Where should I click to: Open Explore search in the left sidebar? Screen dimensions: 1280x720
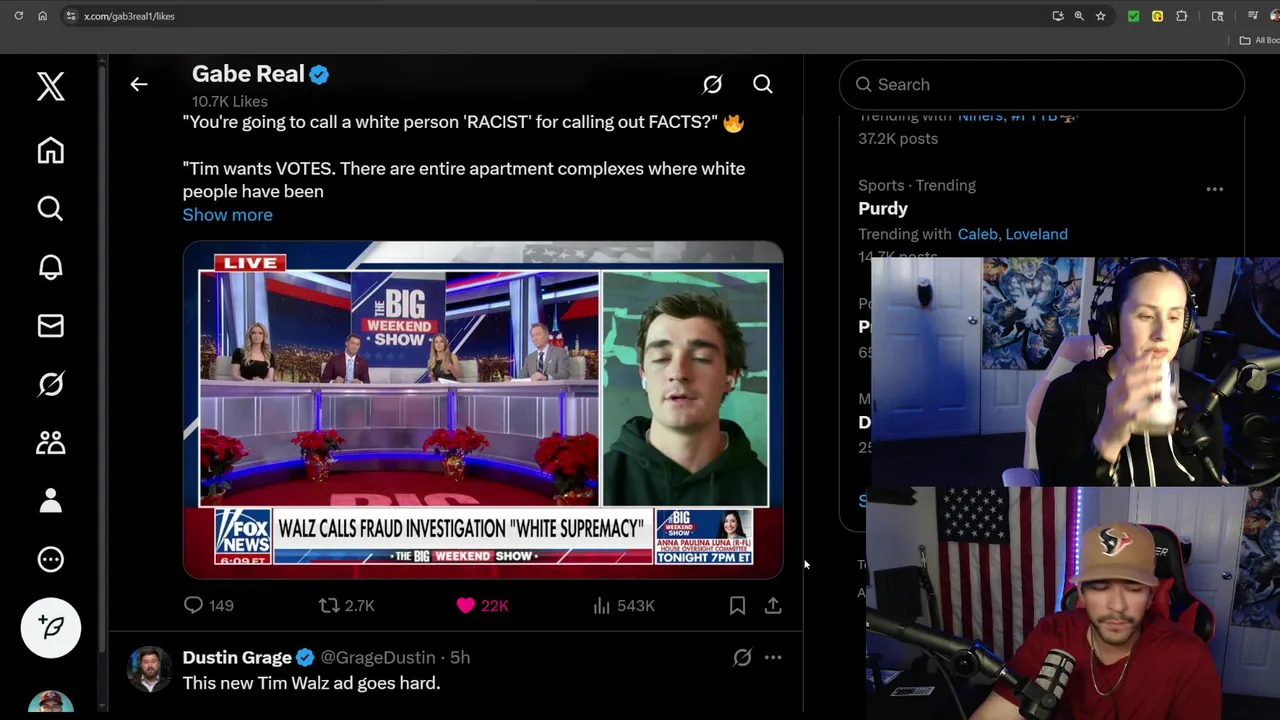pos(51,208)
